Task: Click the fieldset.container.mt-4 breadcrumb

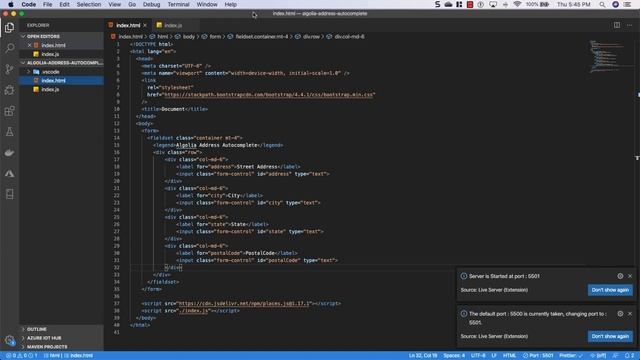Action: click(261, 37)
